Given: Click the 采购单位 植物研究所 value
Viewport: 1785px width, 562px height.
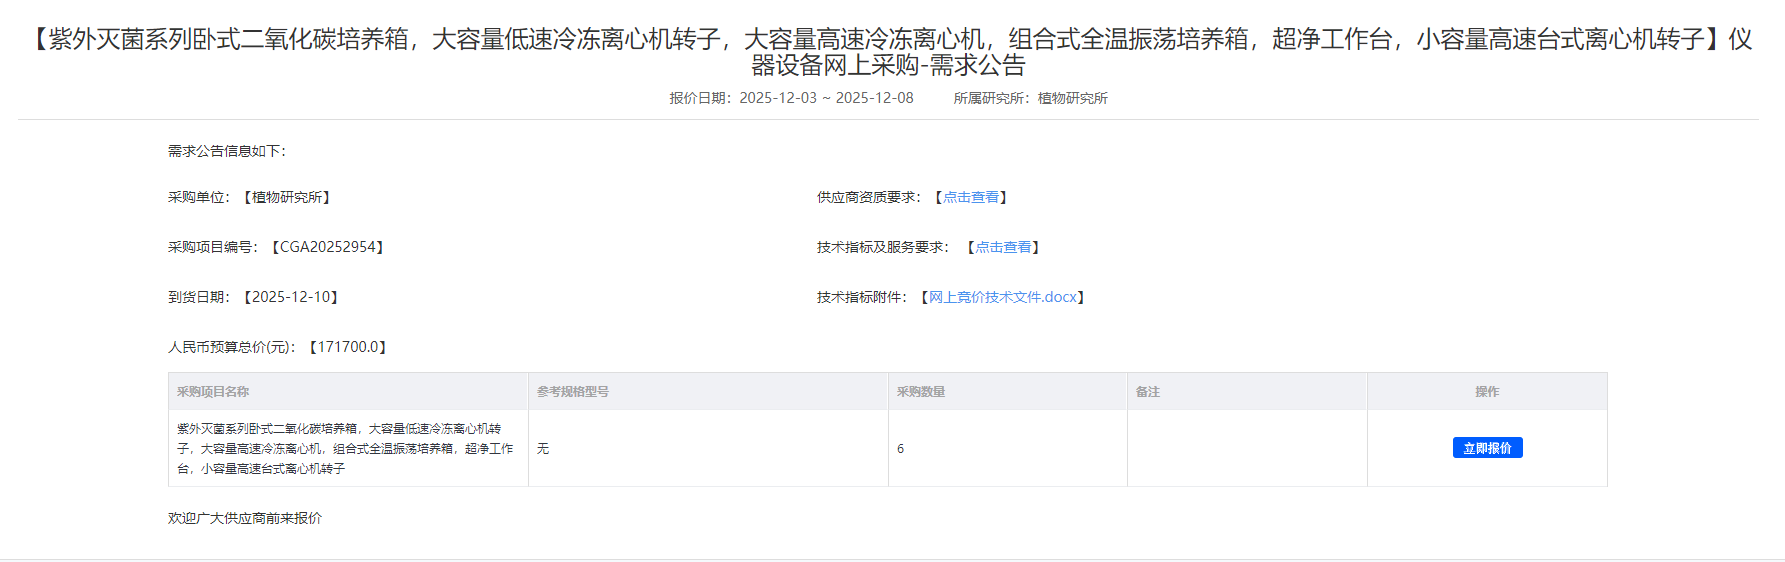Looking at the screenshot, I should [286, 197].
